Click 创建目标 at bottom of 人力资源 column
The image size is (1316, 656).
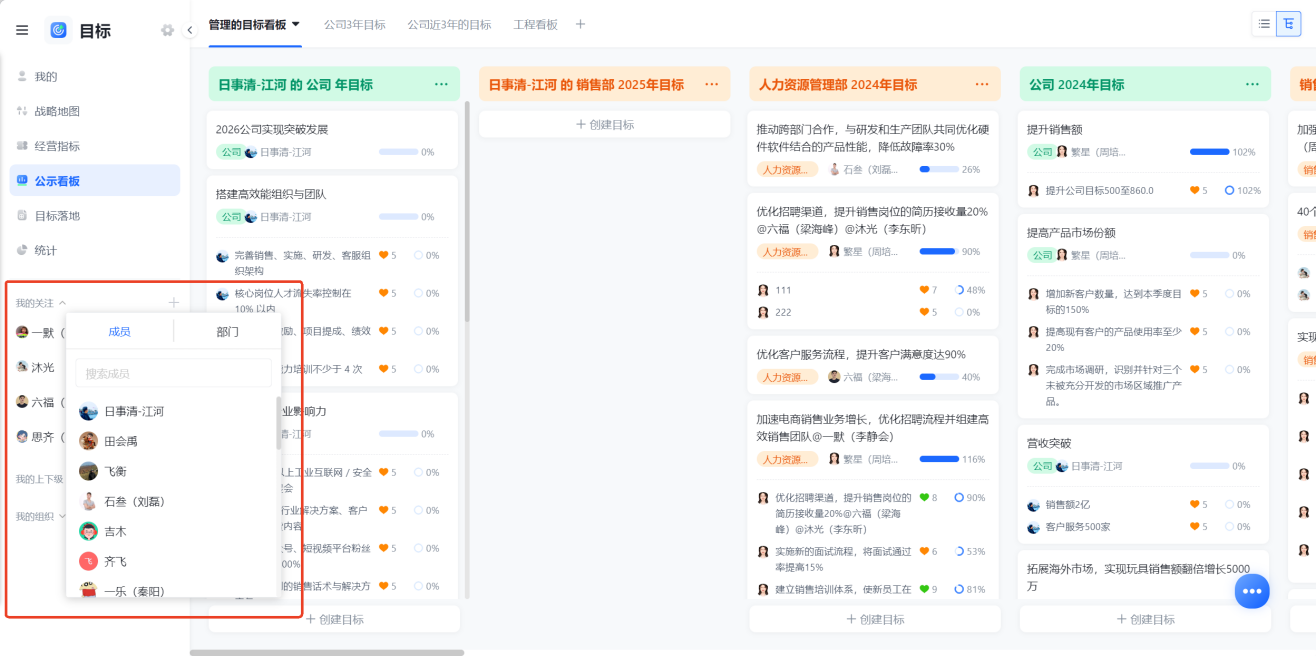pyautogui.click(x=875, y=619)
